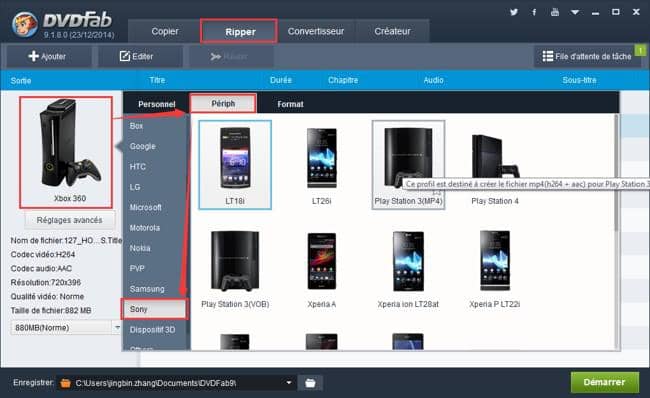The image size is (650, 398).
Task: Select Microsoft in the brand list
Action: [x=146, y=207]
